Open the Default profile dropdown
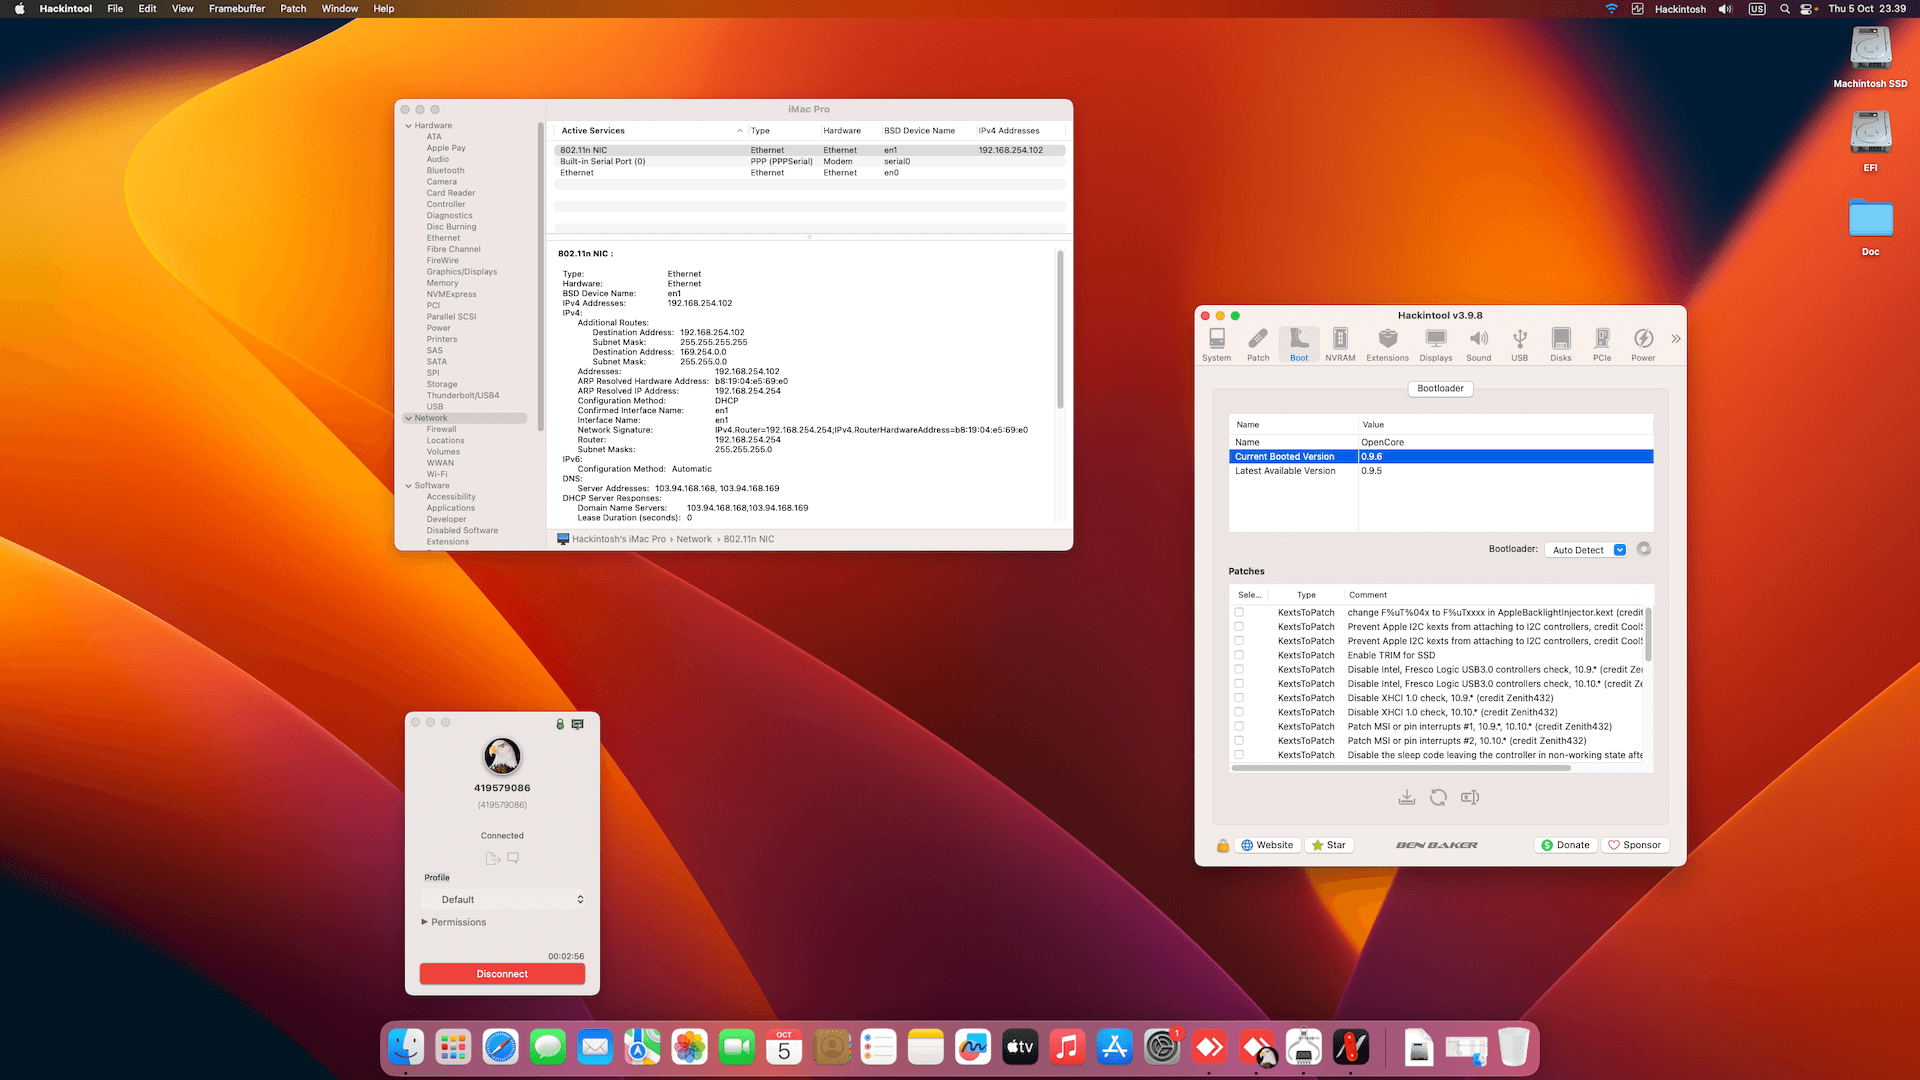The height and width of the screenshot is (1080, 1920). (503, 900)
